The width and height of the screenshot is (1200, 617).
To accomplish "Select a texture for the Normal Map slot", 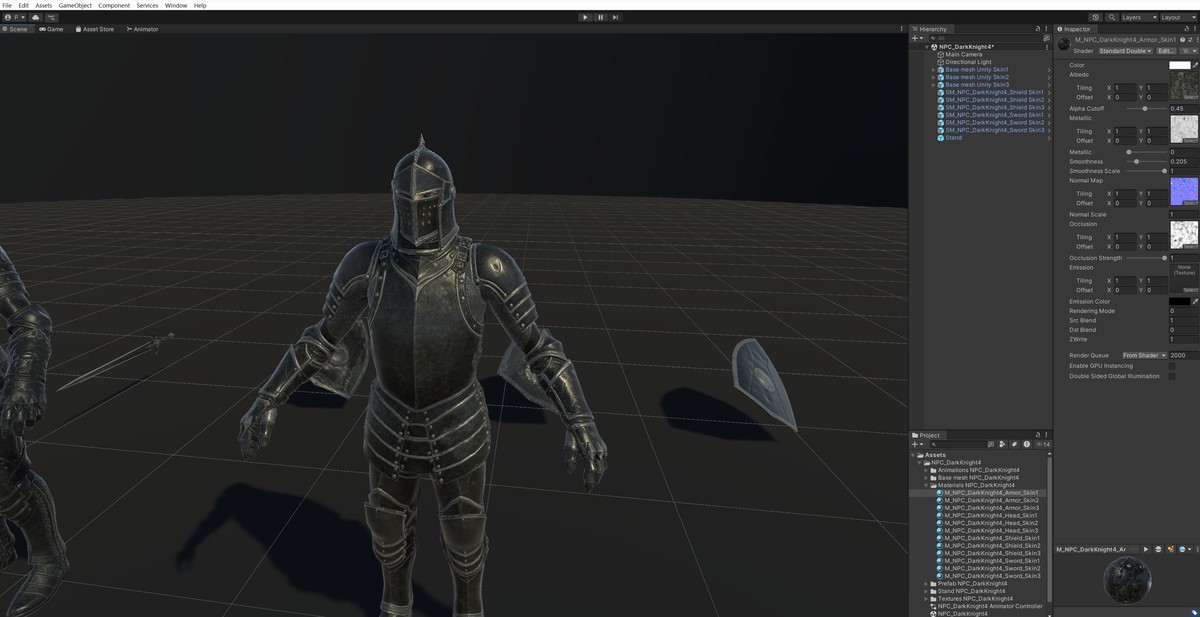I will coord(1190,203).
